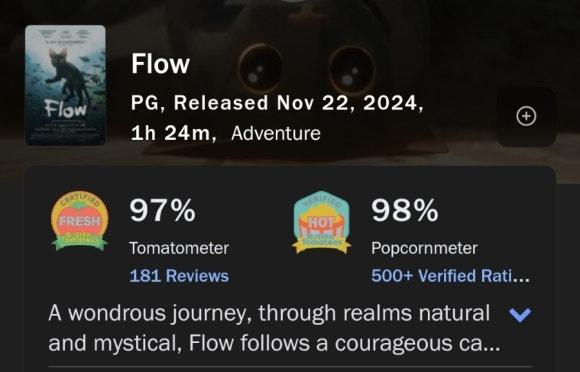Click the cat's right eye in hero image
Viewport: 580px width, 372px height.
[x=352, y=71]
